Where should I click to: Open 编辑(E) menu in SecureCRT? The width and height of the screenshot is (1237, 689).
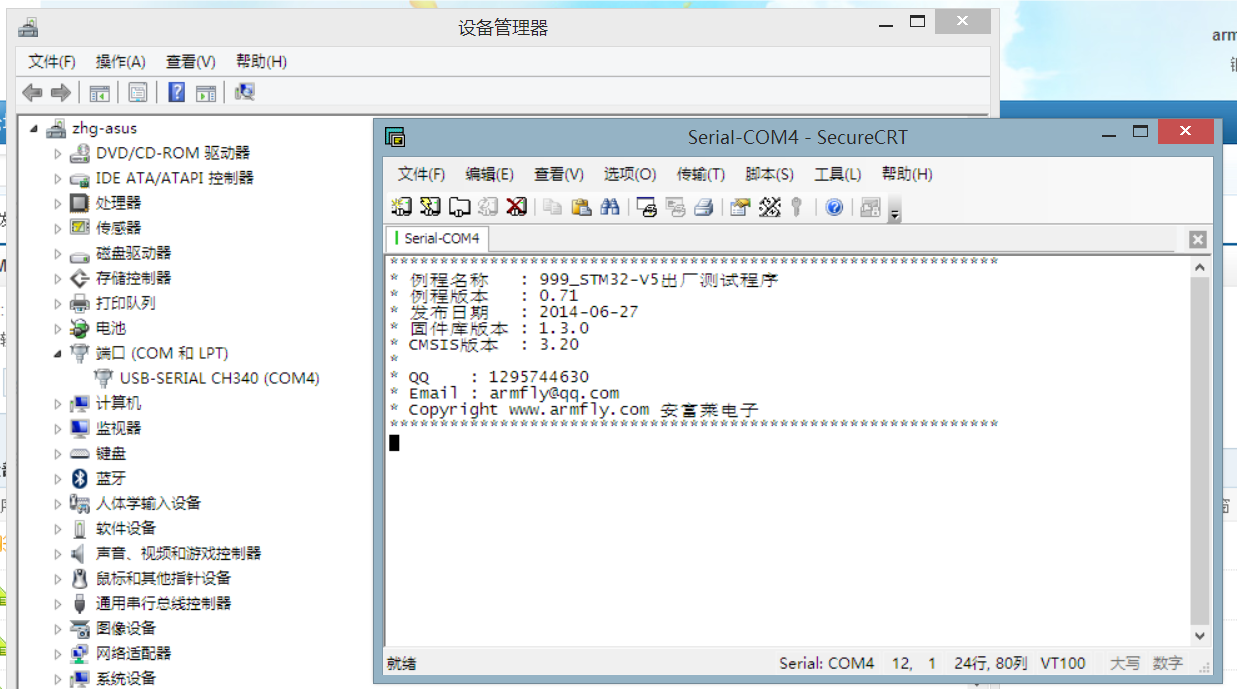click(489, 174)
